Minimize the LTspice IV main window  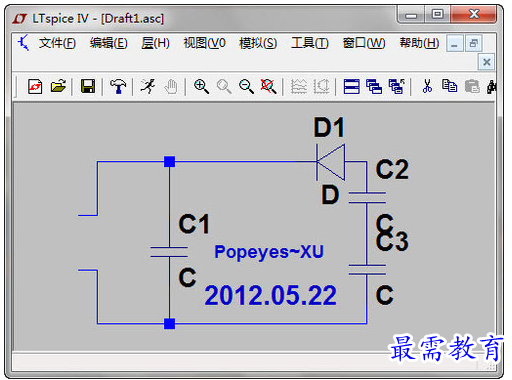(411, 15)
